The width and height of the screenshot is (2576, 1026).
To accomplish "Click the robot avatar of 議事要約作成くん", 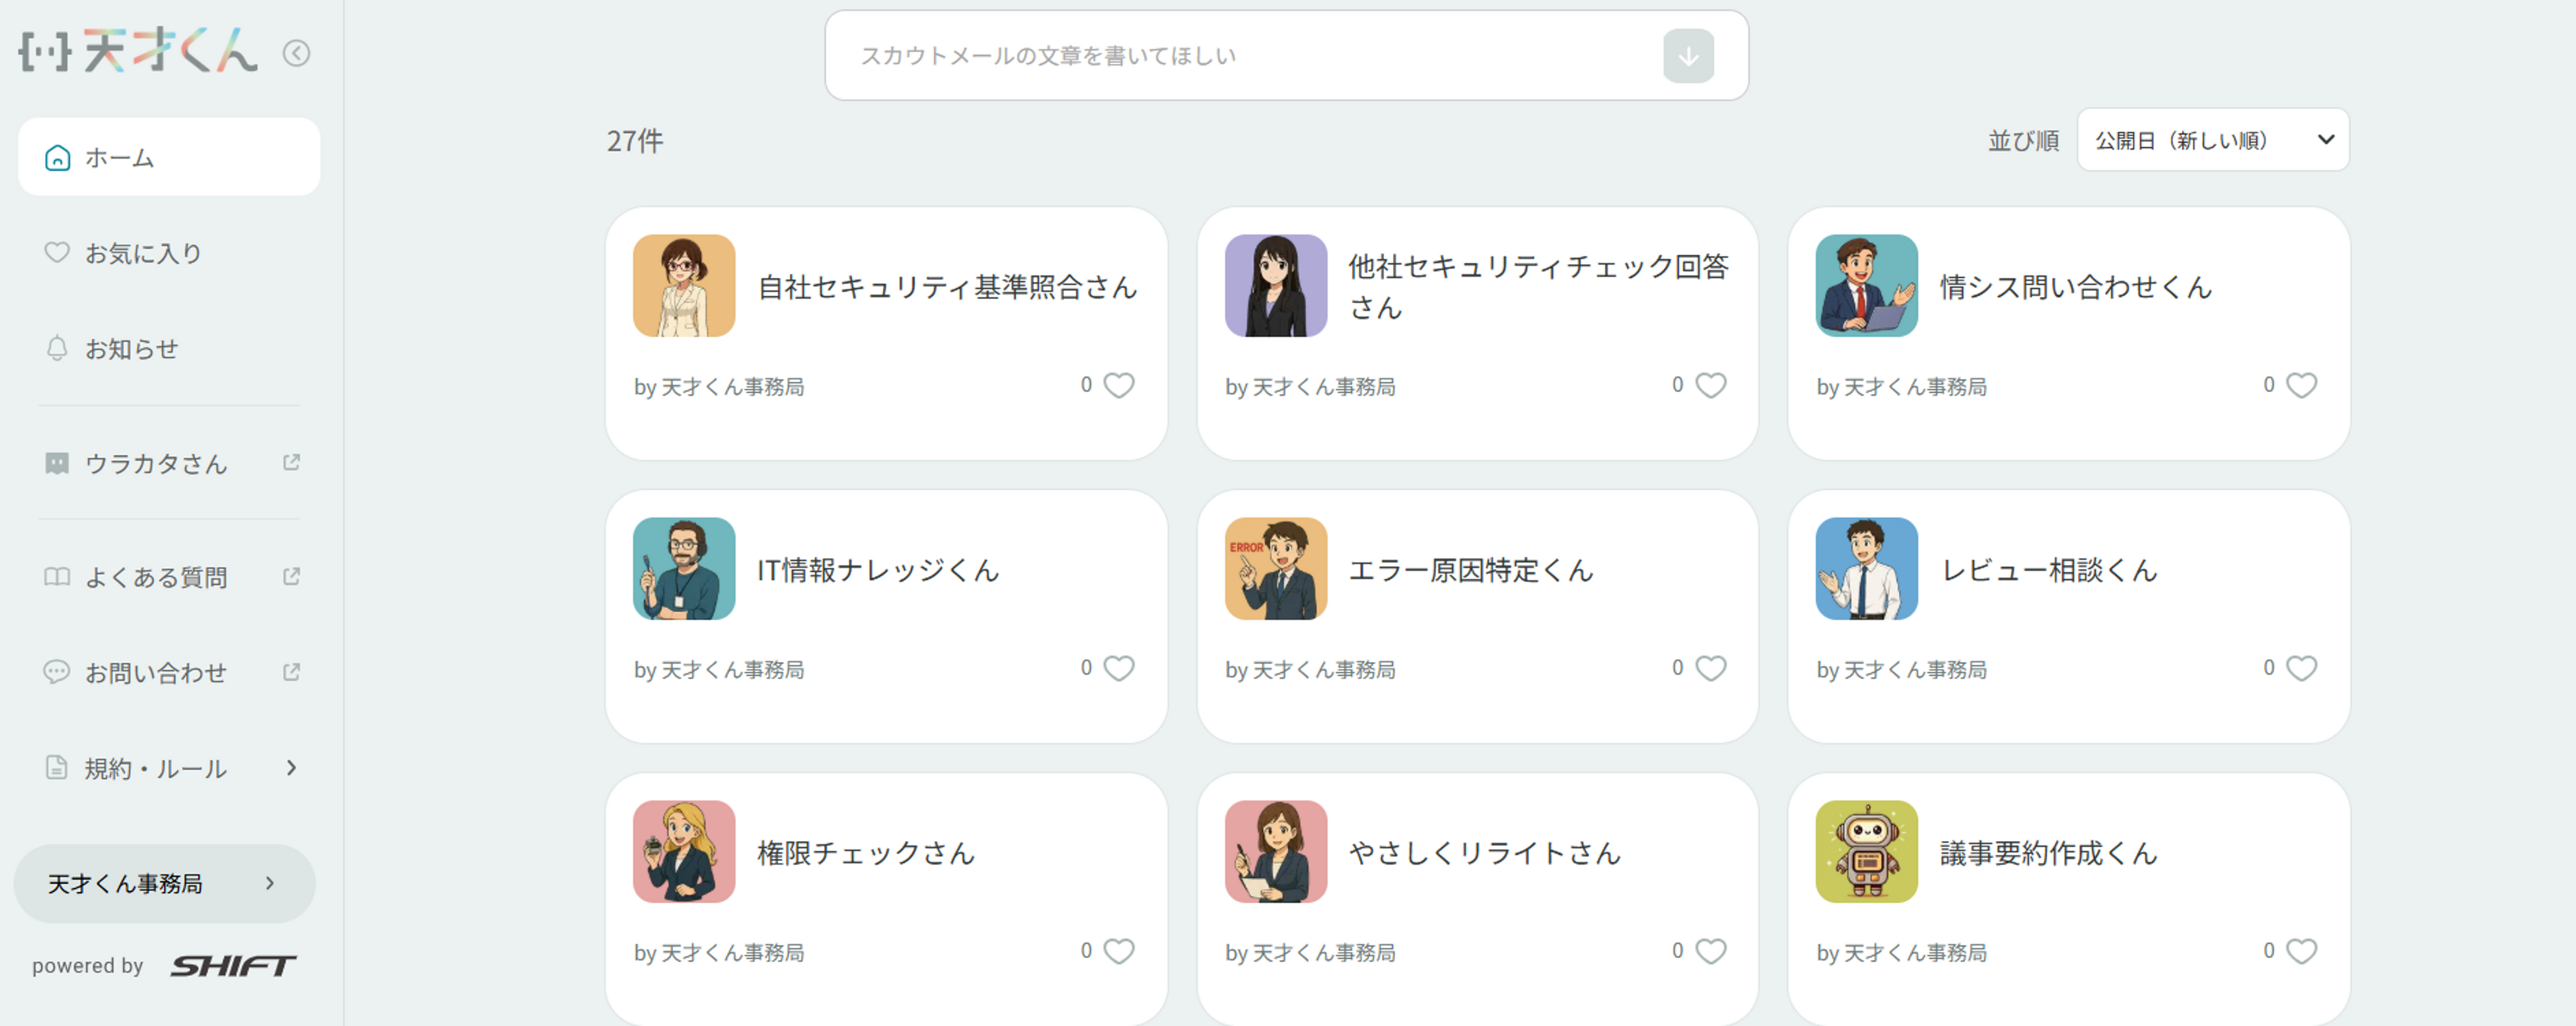I will pos(1866,851).
